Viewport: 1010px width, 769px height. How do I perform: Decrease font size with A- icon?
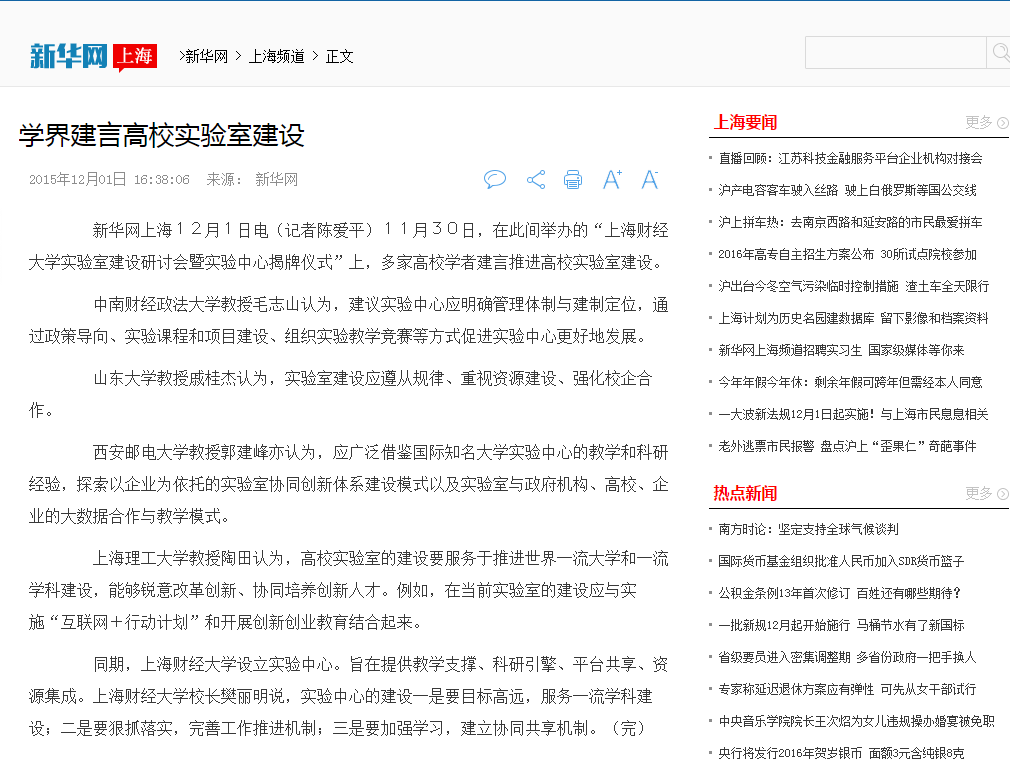pyautogui.click(x=650, y=179)
